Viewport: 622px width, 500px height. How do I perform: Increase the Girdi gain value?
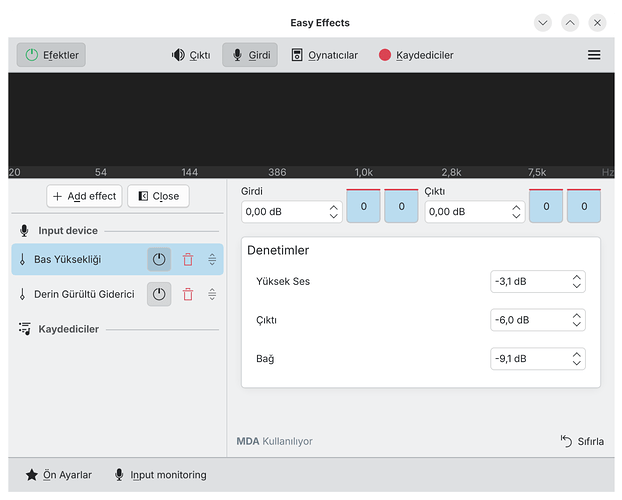point(334,208)
